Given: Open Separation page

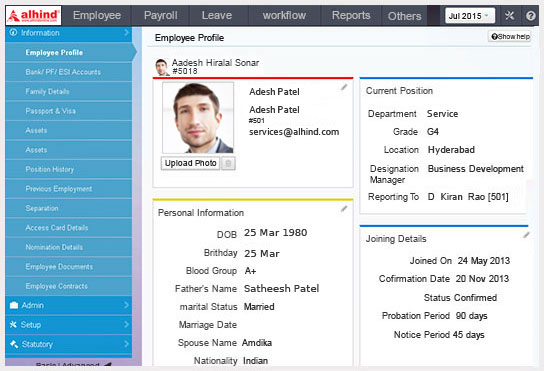Looking at the screenshot, I should coord(69,208).
